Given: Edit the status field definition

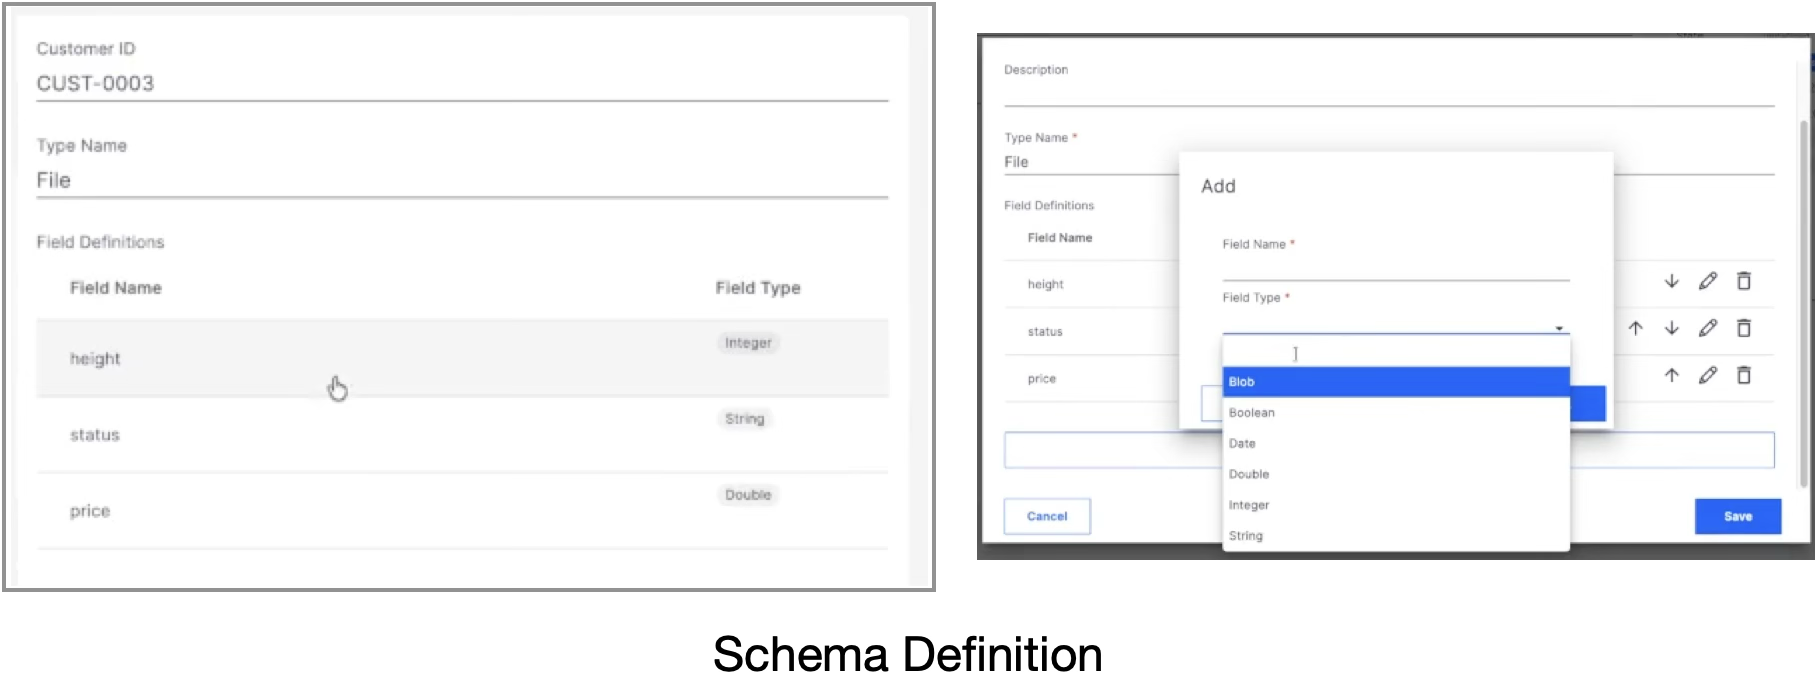Looking at the screenshot, I should pos(1708,328).
